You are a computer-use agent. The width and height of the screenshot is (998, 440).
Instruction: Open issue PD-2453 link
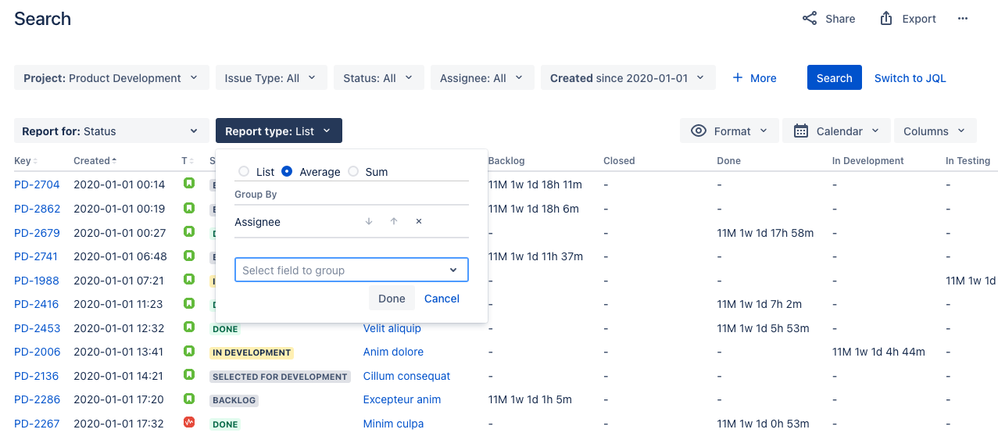click(x=37, y=328)
